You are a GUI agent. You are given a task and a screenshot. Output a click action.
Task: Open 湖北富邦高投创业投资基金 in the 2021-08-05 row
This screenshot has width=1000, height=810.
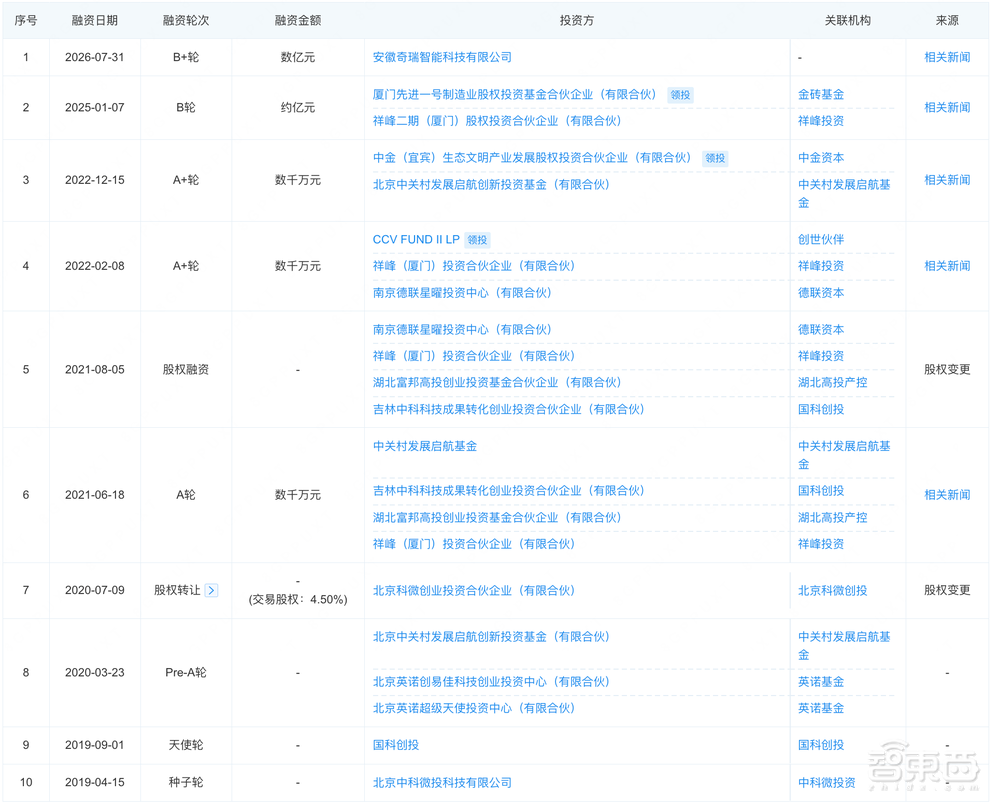coord(497,383)
